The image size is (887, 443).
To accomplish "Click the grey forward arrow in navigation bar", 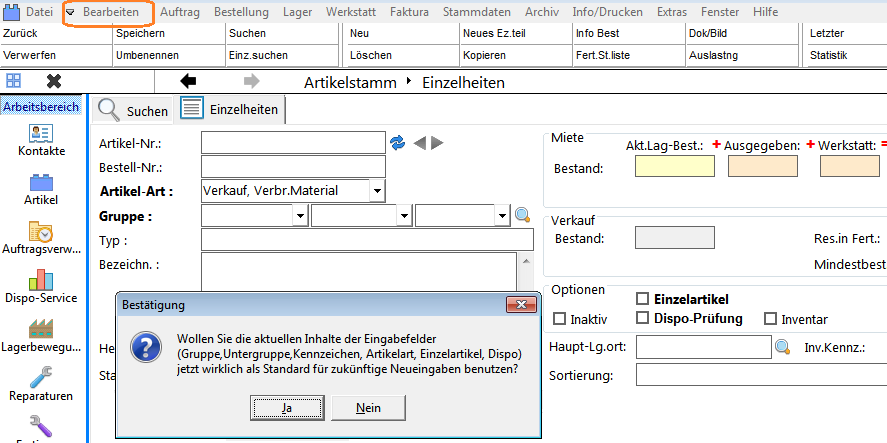I will 251,81.
